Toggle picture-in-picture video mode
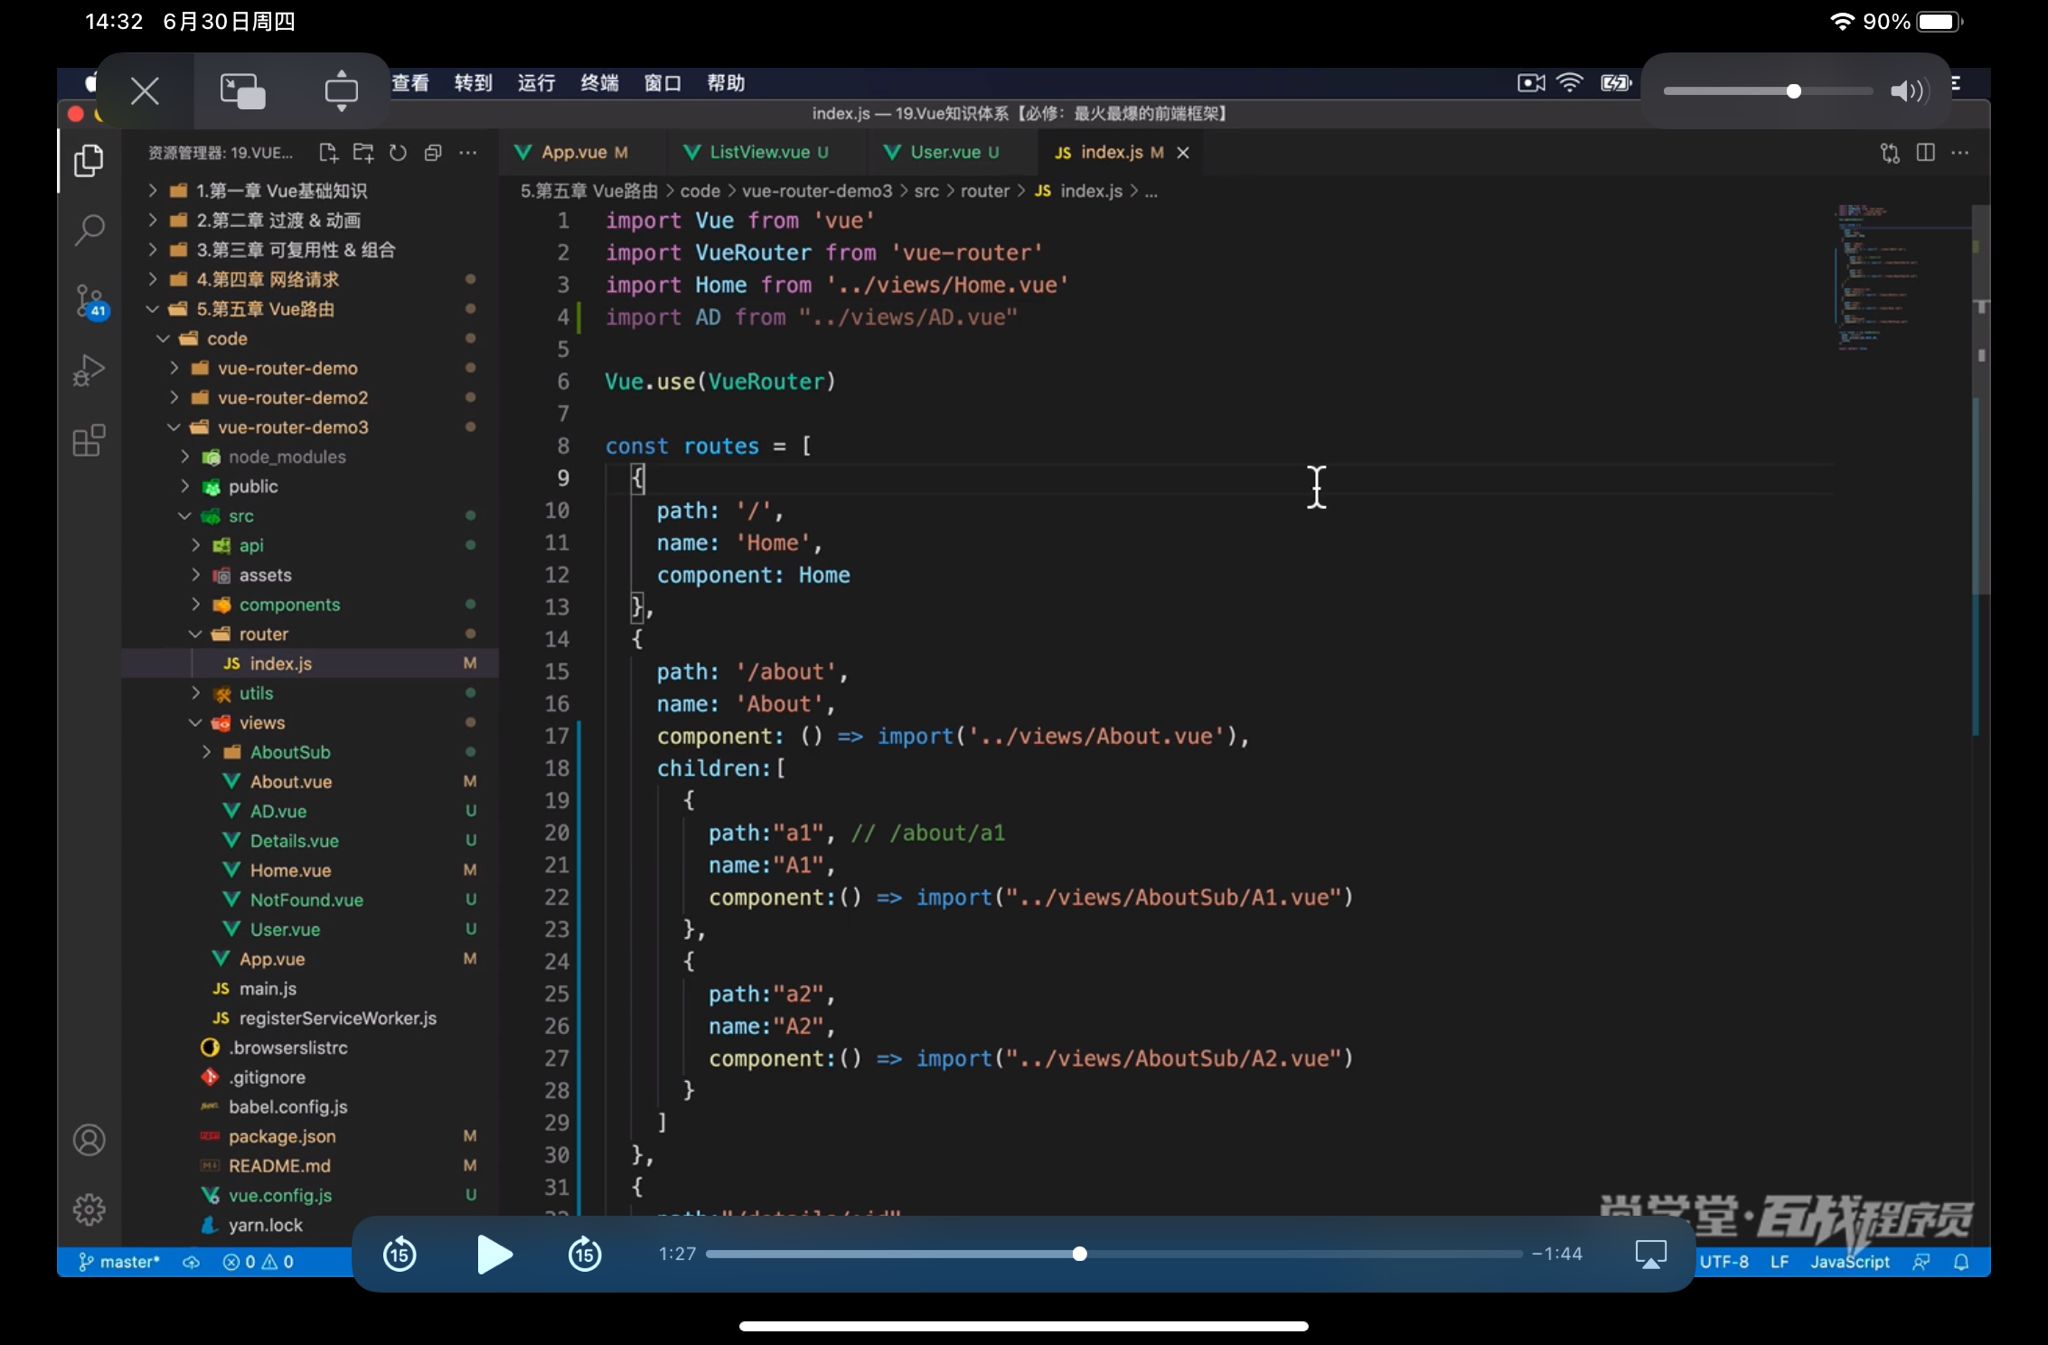The width and height of the screenshot is (2048, 1345). click(x=243, y=91)
